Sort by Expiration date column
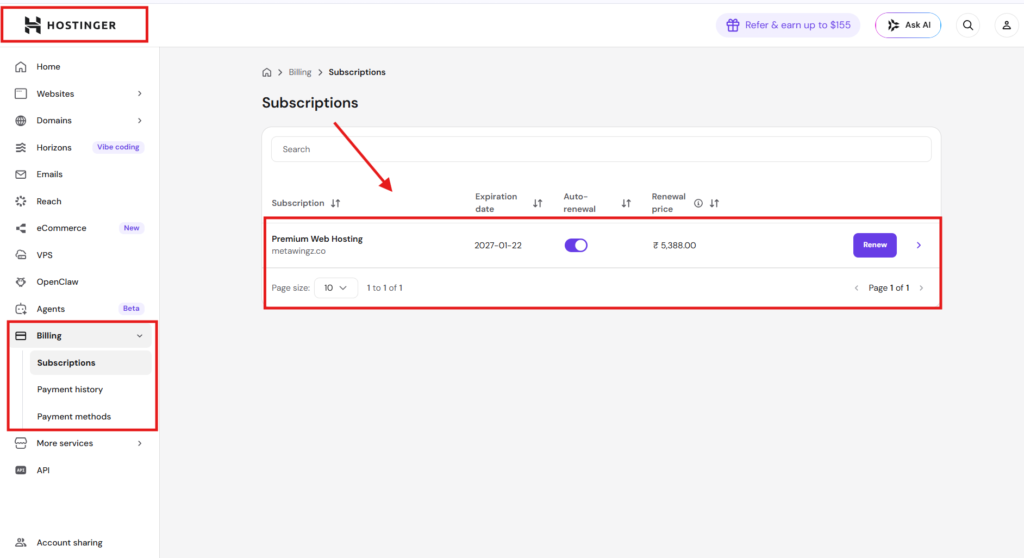The width and height of the screenshot is (1024, 558). [x=537, y=203]
